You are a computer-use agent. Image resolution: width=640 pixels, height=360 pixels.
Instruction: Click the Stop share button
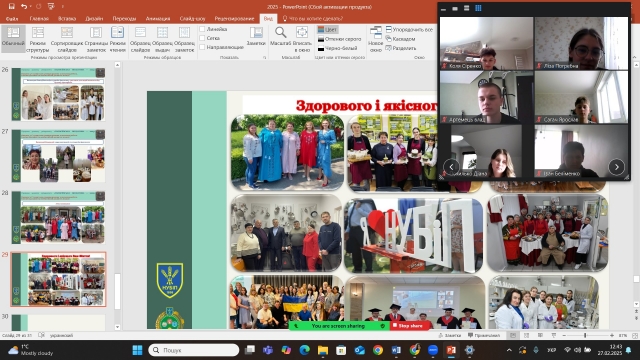pyautogui.click(x=410, y=326)
